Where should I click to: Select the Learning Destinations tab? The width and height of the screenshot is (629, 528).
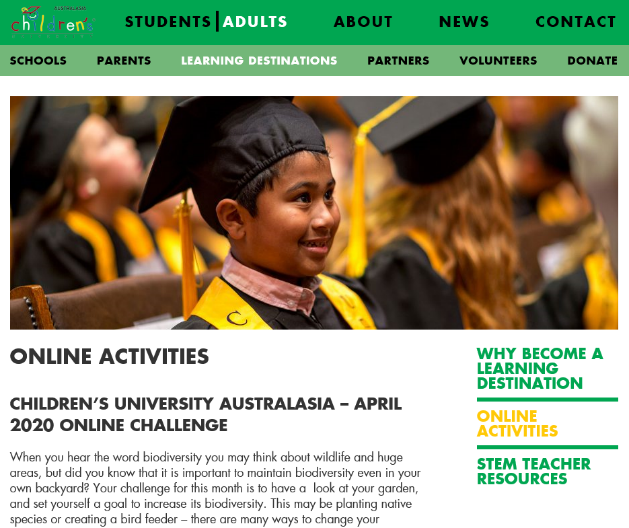pos(259,61)
